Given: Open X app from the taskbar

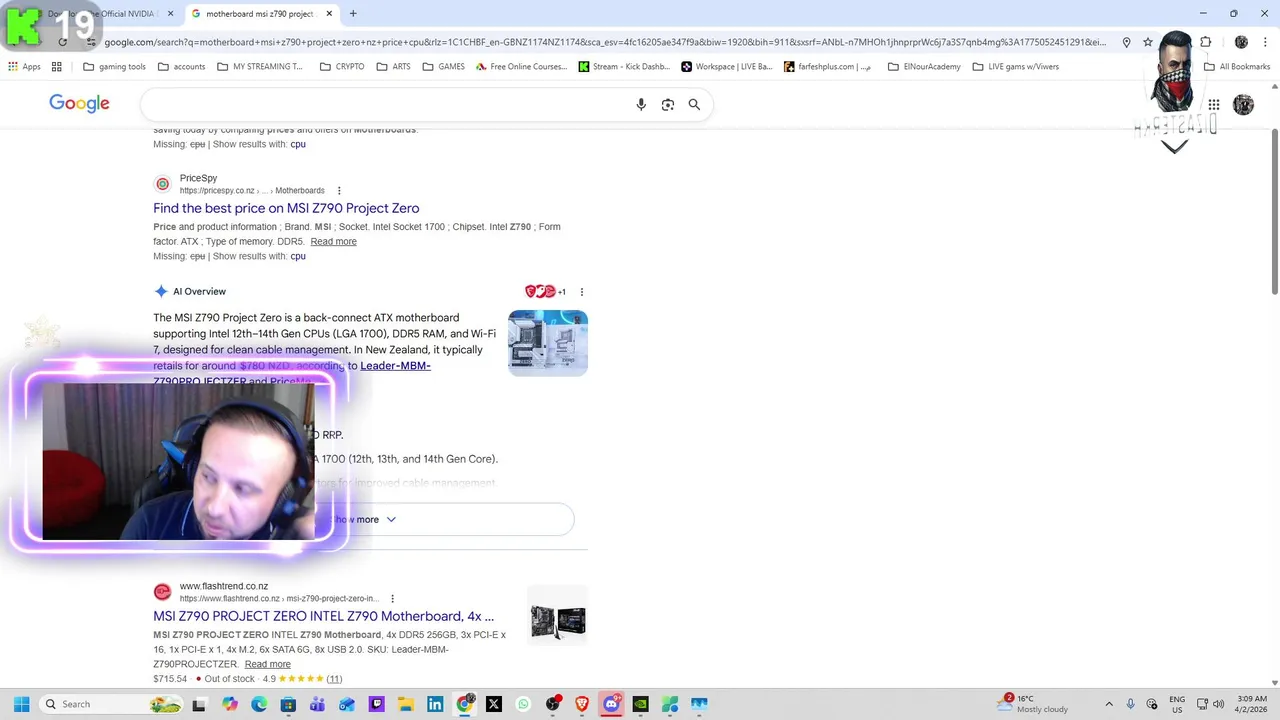Looking at the screenshot, I should click(x=494, y=704).
